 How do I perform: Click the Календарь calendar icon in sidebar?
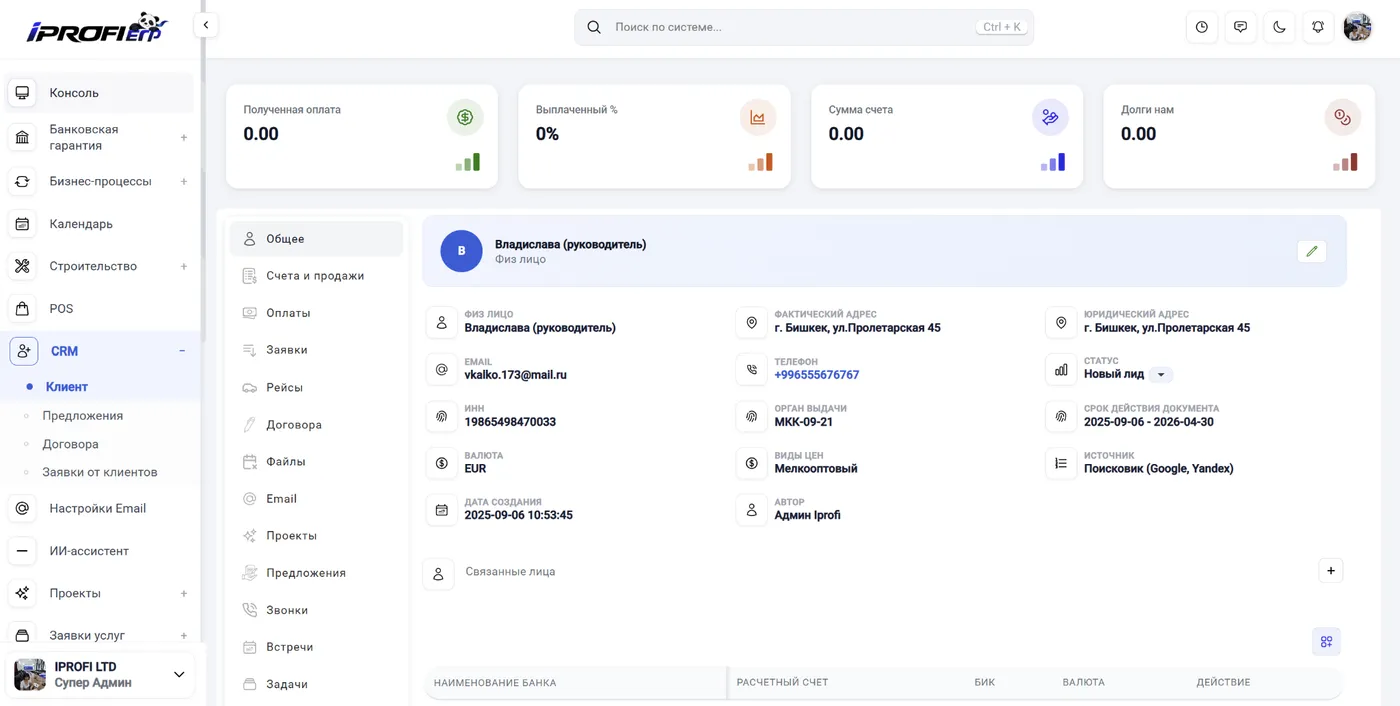click(x=22, y=224)
